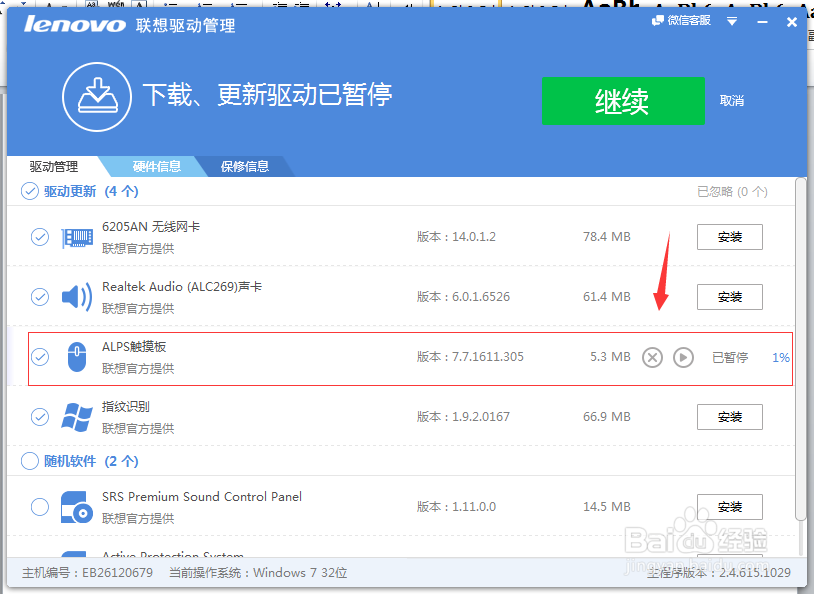
Task: Toggle the 驱动更新 select-all checkbox
Action: click(x=30, y=191)
